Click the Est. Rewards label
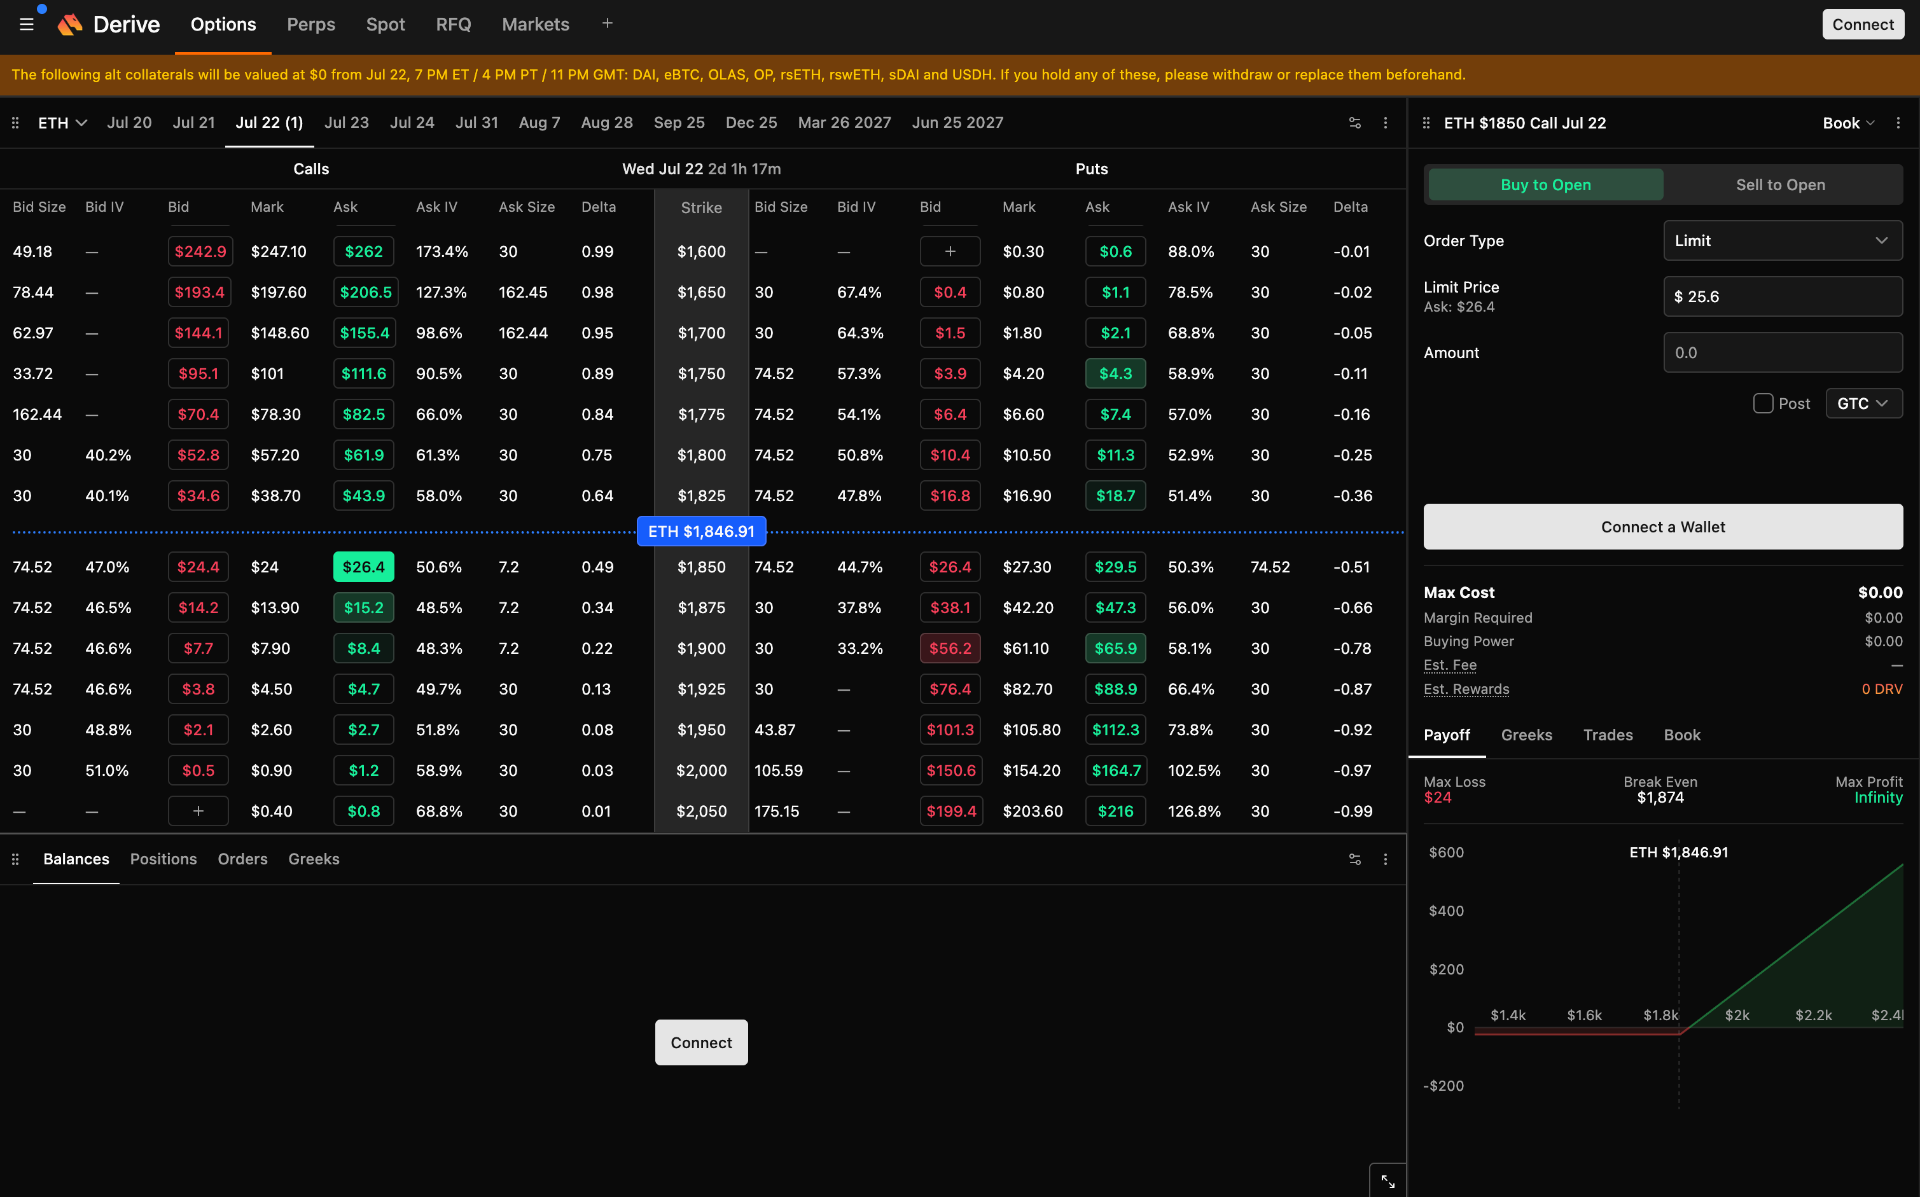The width and height of the screenshot is (1920, 1197). point(1466,689)
